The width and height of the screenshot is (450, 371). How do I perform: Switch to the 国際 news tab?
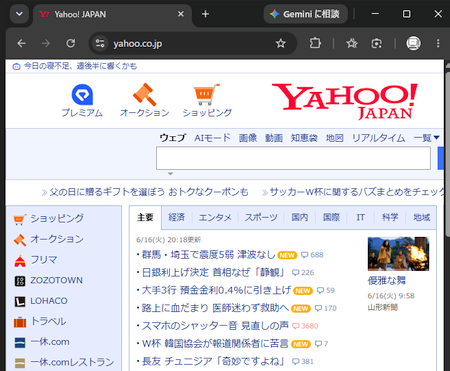[x=331, y=217]
